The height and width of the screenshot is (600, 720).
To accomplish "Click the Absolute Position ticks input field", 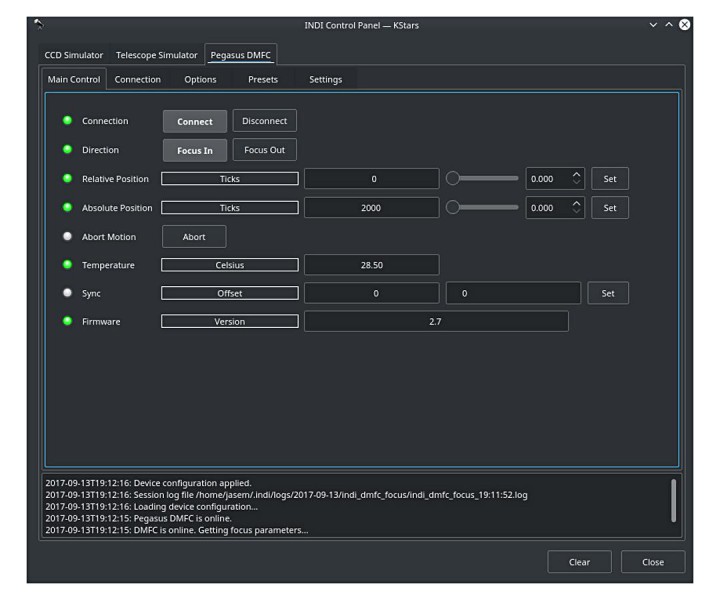I will 371,208.
